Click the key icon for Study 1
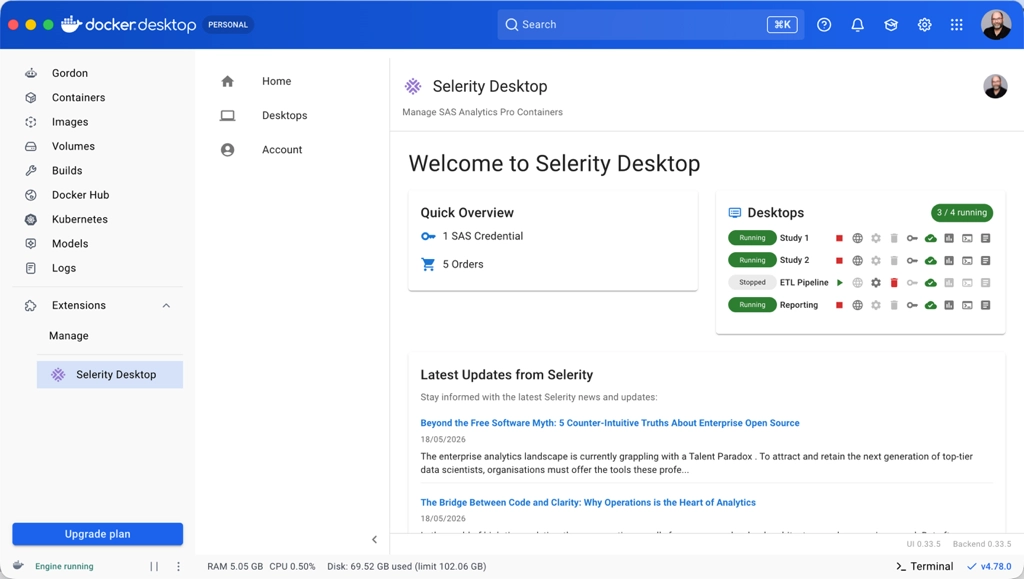1024x579 pixels. tap(912, 238)
